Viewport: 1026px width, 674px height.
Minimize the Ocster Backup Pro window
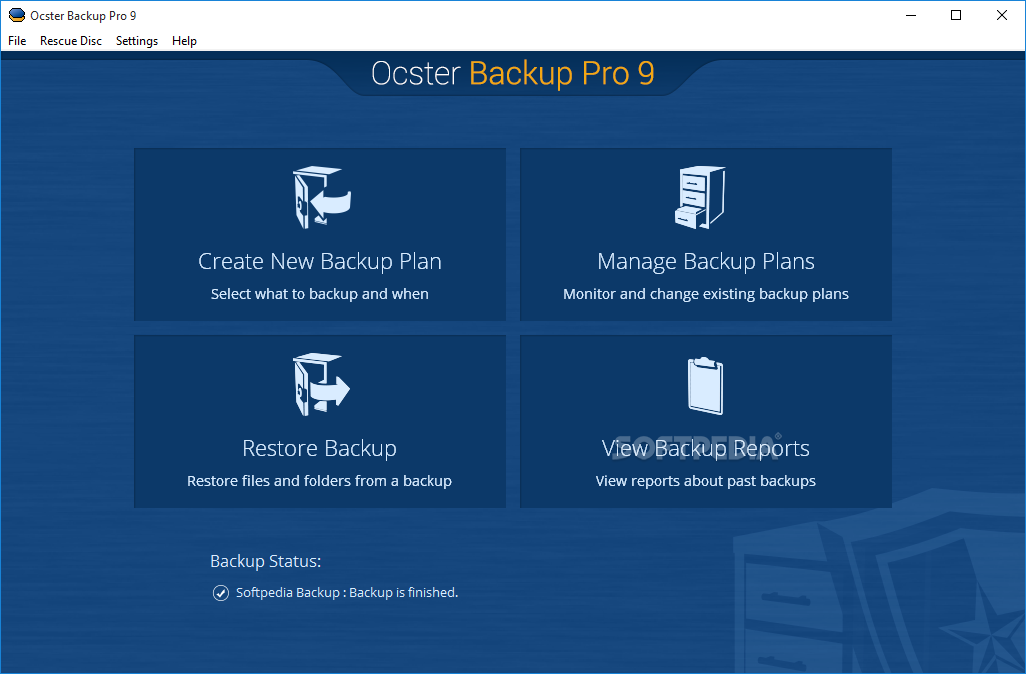[x=910, y=15]
